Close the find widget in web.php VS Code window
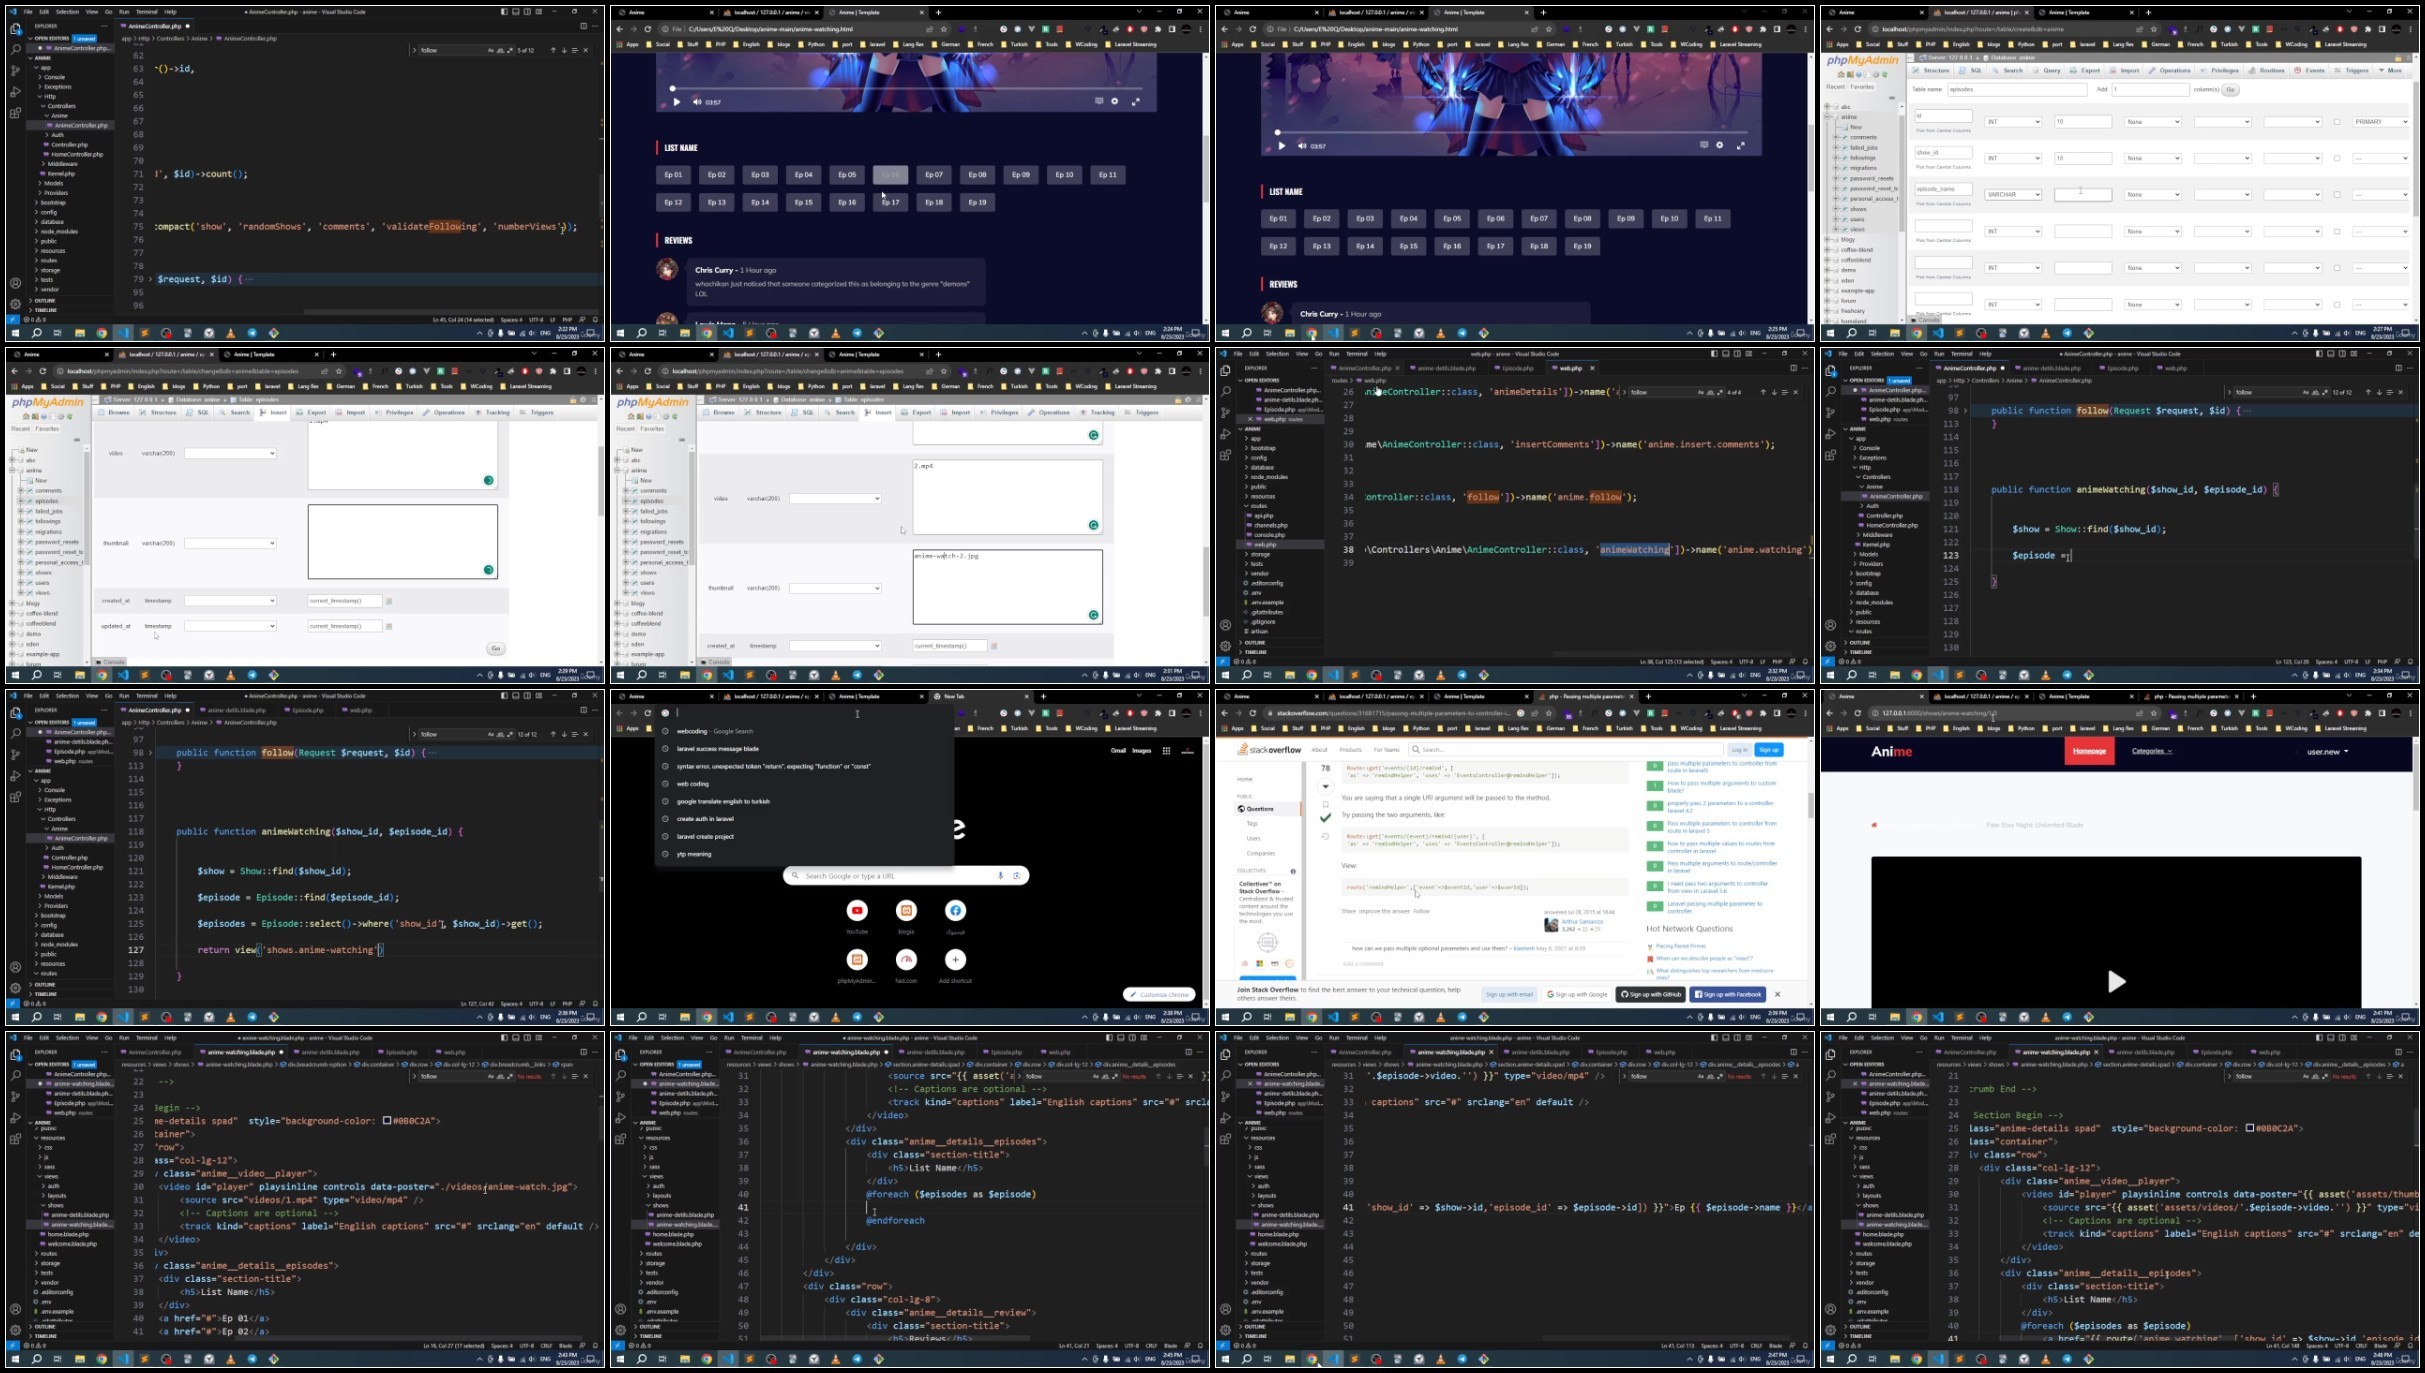Image resolution: width=2425 pixels, height=1373 pixels. coord(1795,392)
